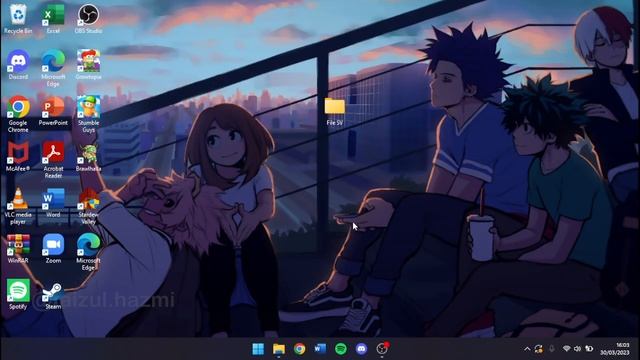The image size is (640, 360).
Task: Open Discord from the taskbar
Action: click(x=361, y=349)
